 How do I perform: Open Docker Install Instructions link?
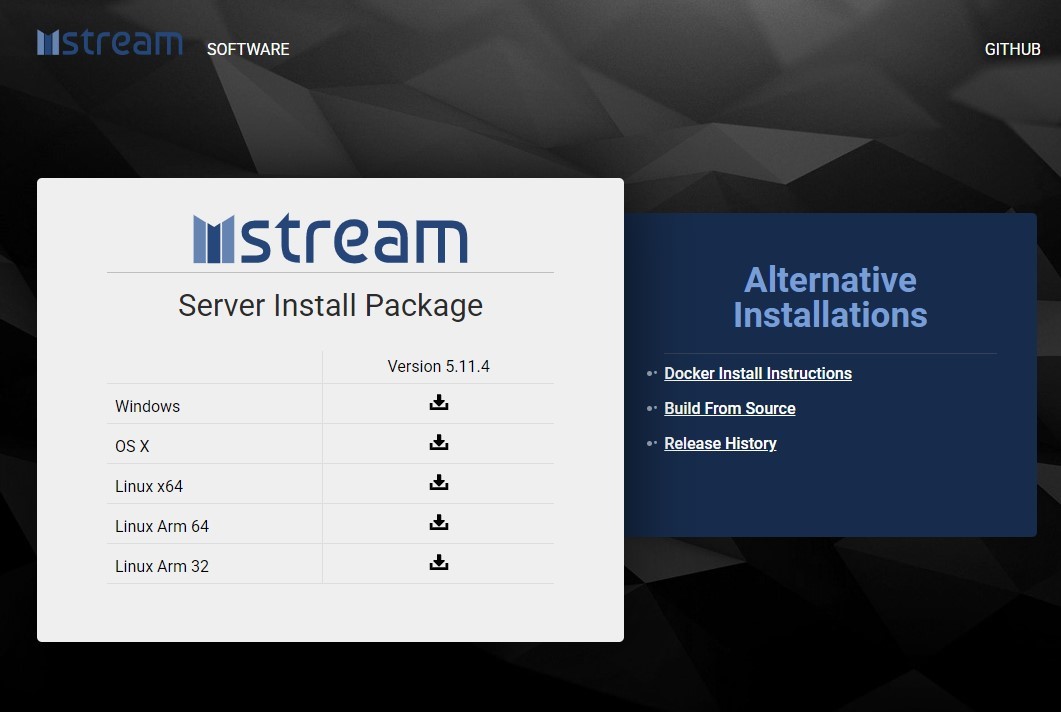click(758, 374)
